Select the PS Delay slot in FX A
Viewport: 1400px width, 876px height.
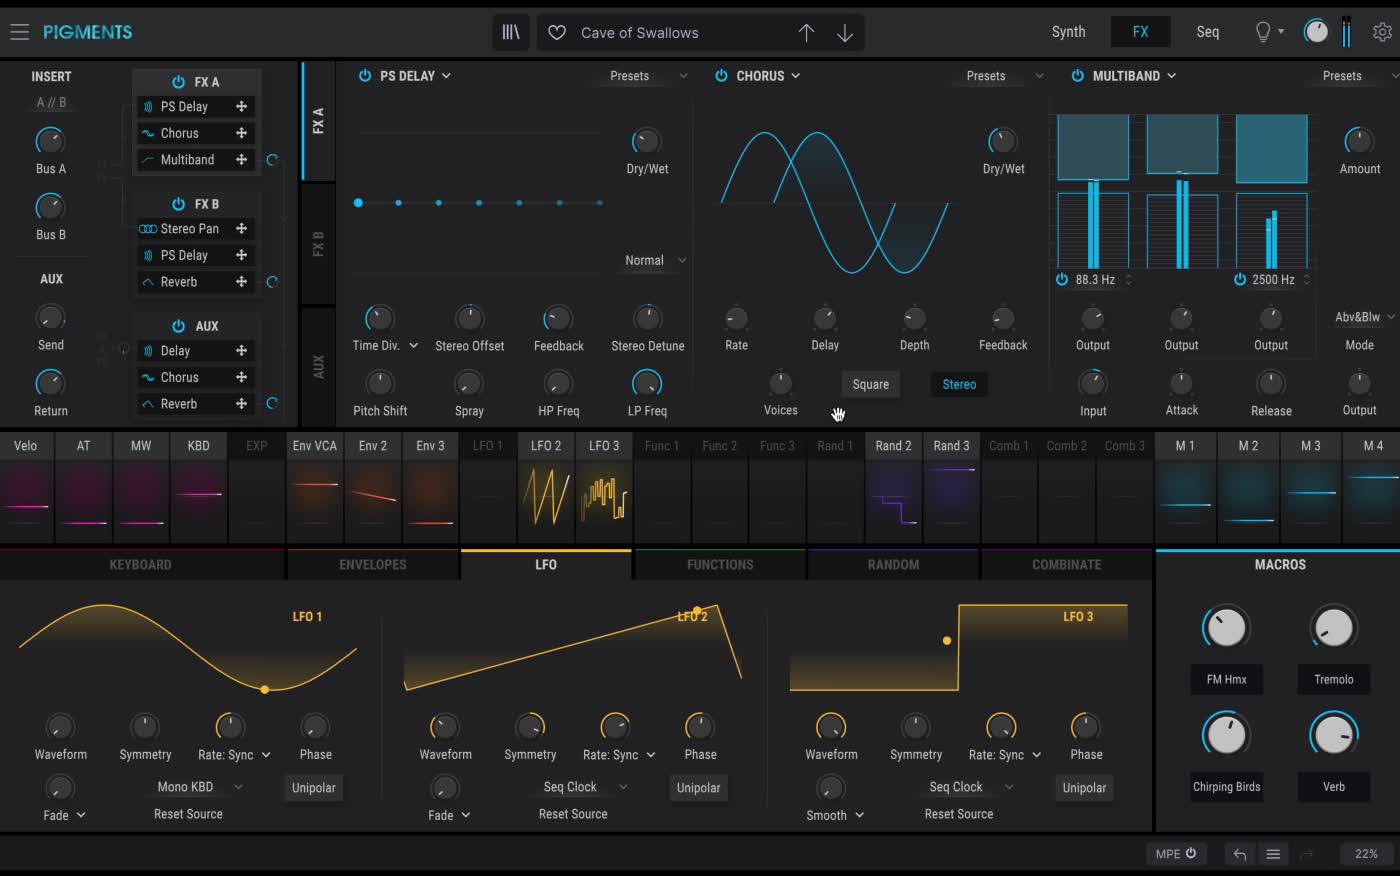click(195, 106)
